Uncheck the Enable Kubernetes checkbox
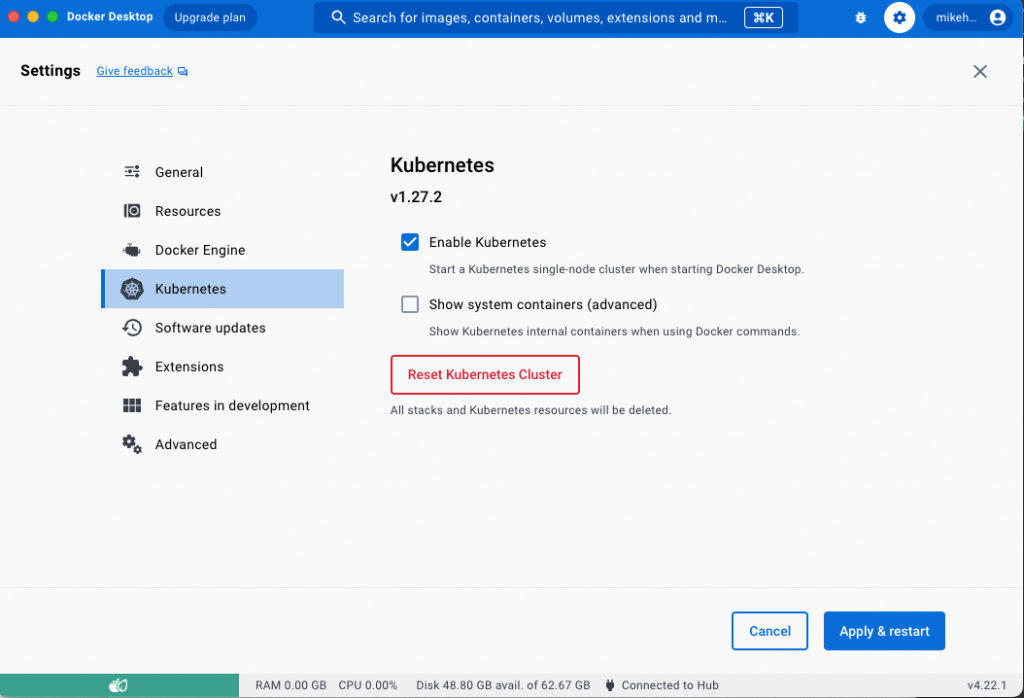Viewport: 1024px width, 698px height. pos(410,242)
